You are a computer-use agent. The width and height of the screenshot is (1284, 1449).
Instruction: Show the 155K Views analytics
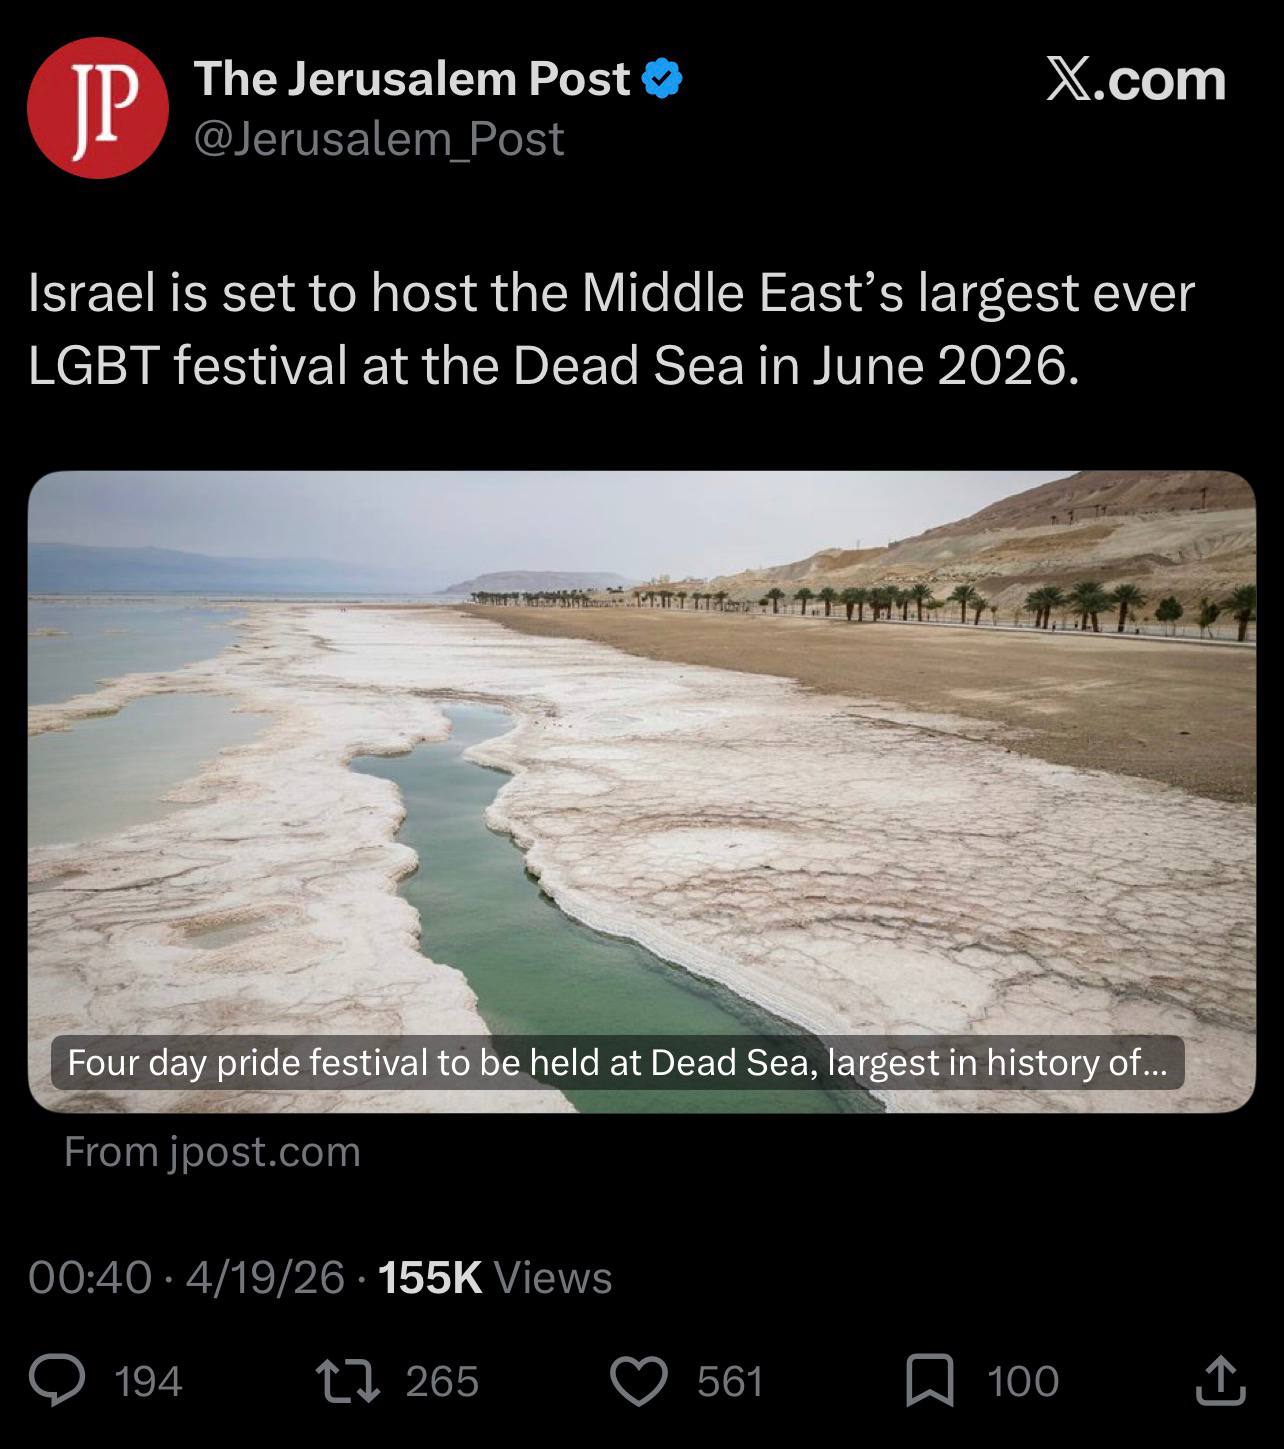point(496,1277)
